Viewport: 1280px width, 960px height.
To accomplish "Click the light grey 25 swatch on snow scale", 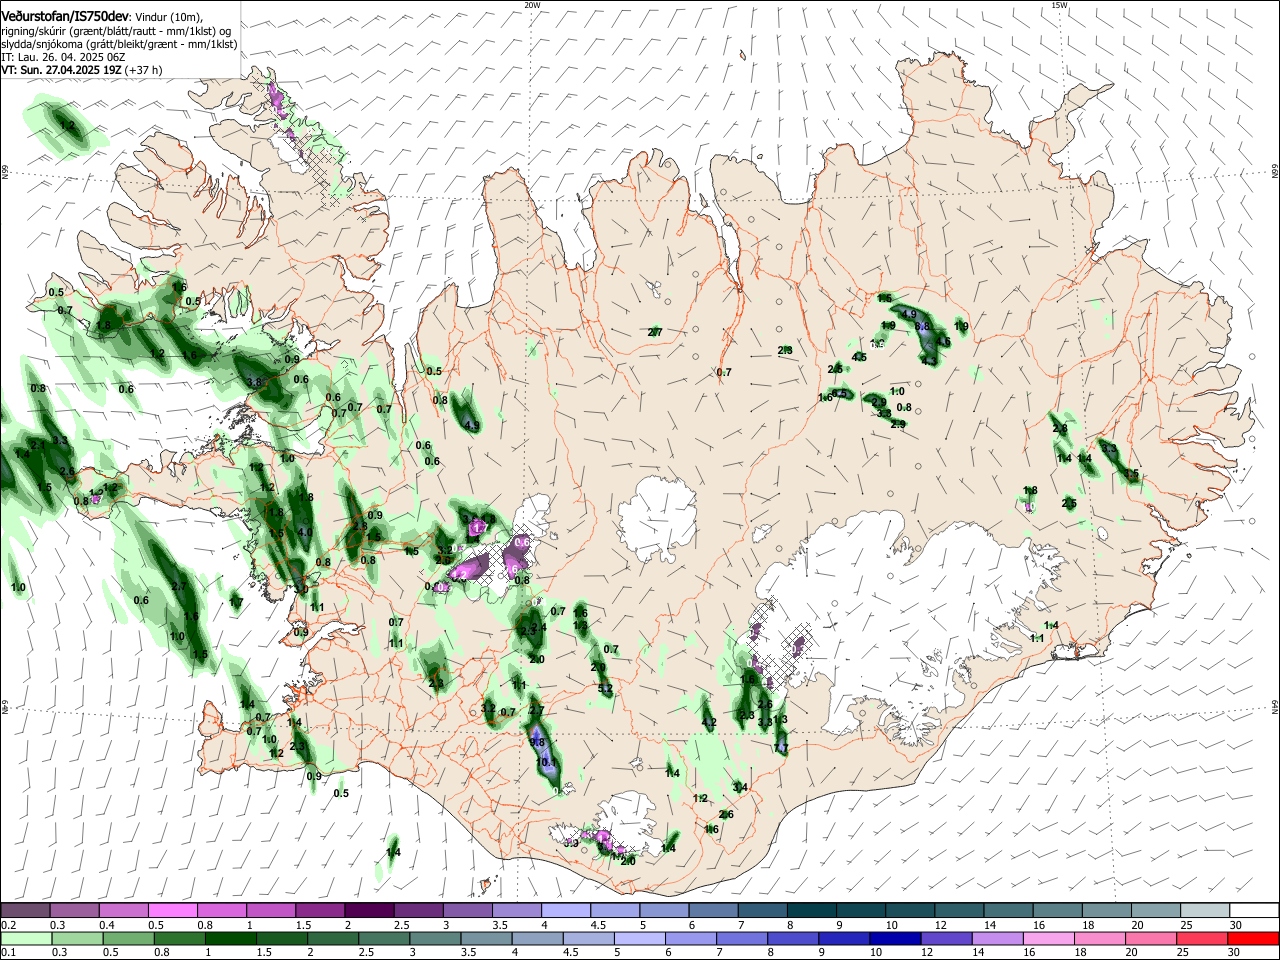I will pos(1205,910).
